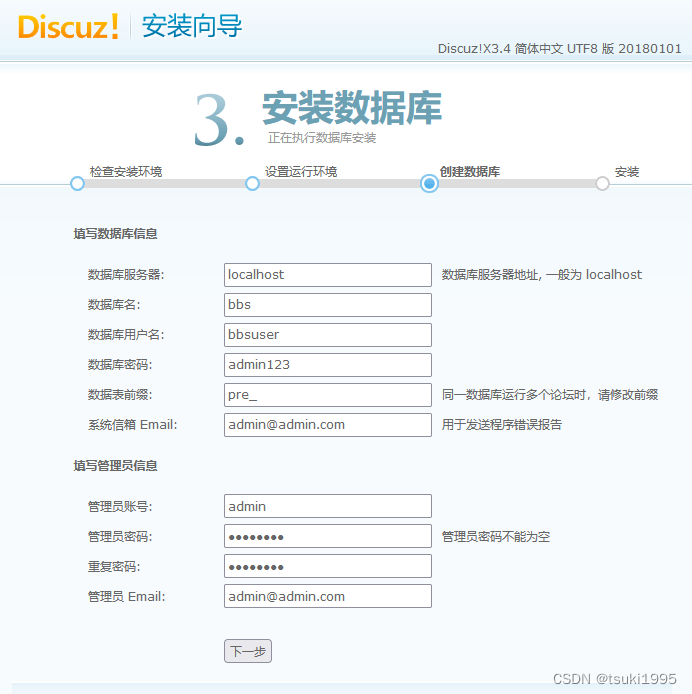
Task: Click hint 同一数据库运行多个论坛时，请修改前缀
Action: coord(550,395)
